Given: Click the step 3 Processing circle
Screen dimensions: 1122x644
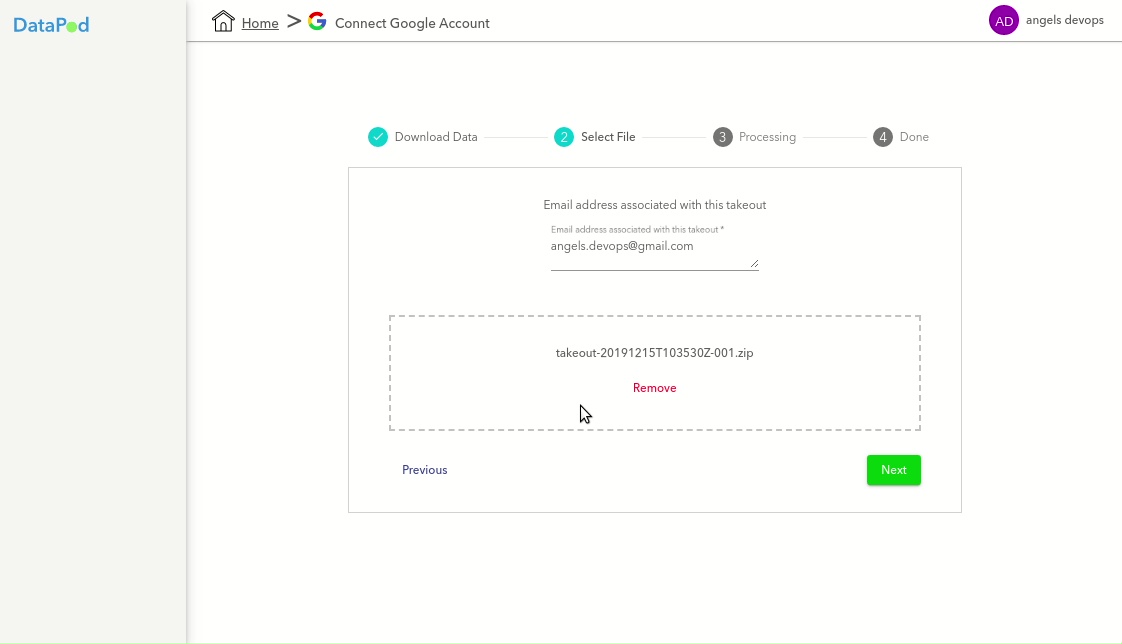Looking at the screenshot, I should 722,137.
